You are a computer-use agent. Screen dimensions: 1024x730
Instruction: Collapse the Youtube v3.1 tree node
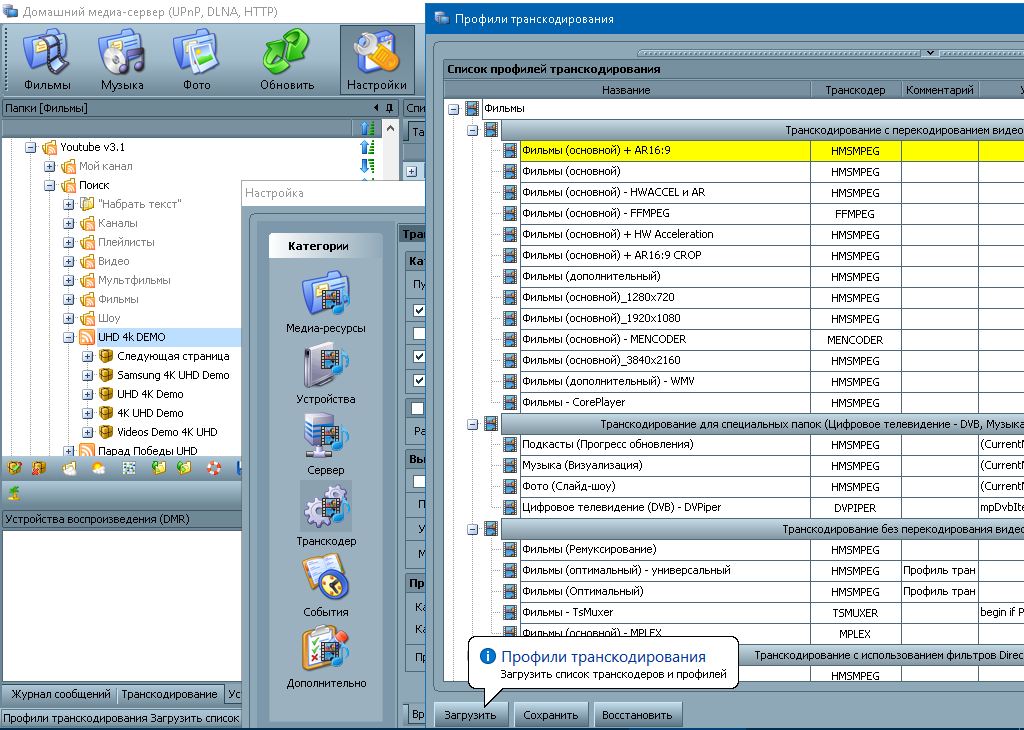pos(31,147)
